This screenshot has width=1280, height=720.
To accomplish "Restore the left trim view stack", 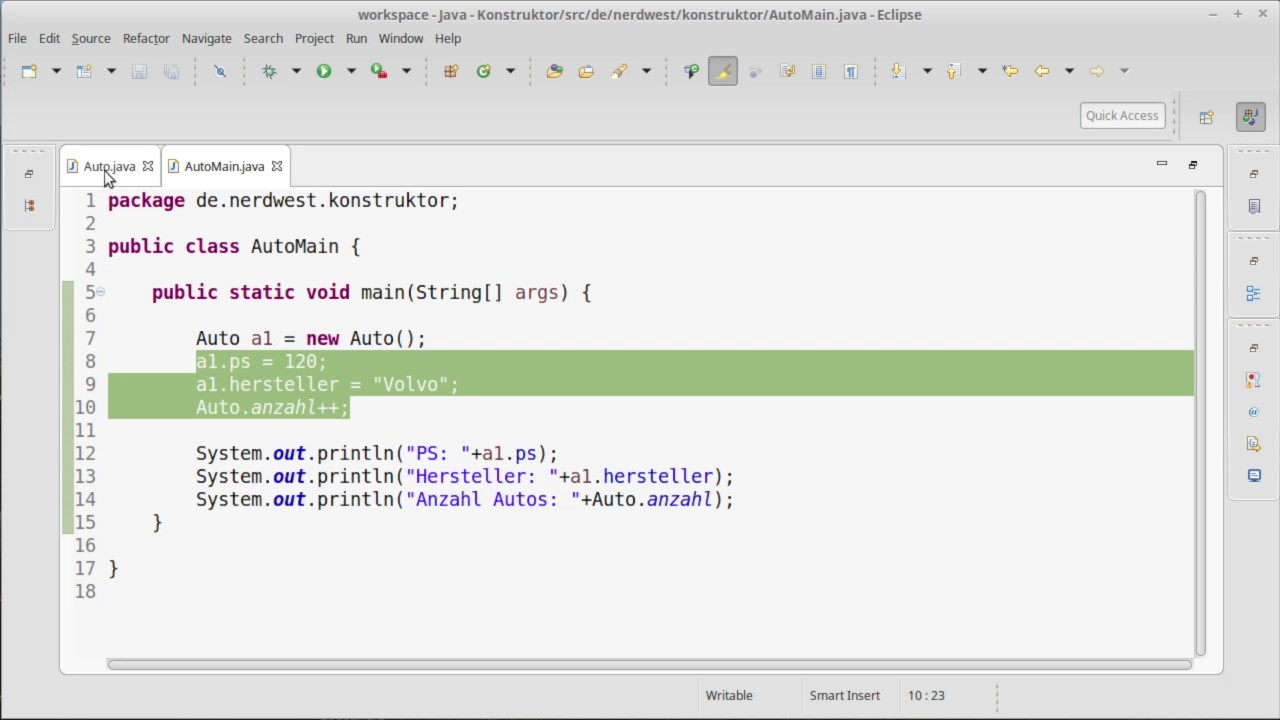I will pyautogui.click(x=29, y=173).
